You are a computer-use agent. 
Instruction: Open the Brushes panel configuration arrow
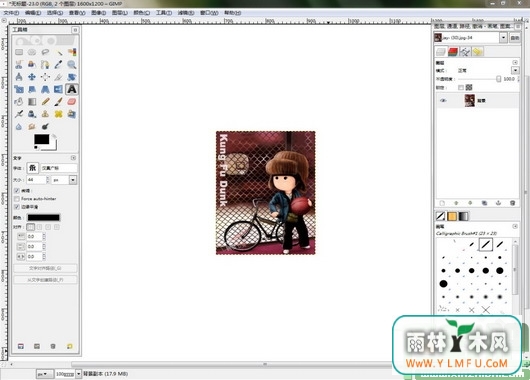point(515,227)
